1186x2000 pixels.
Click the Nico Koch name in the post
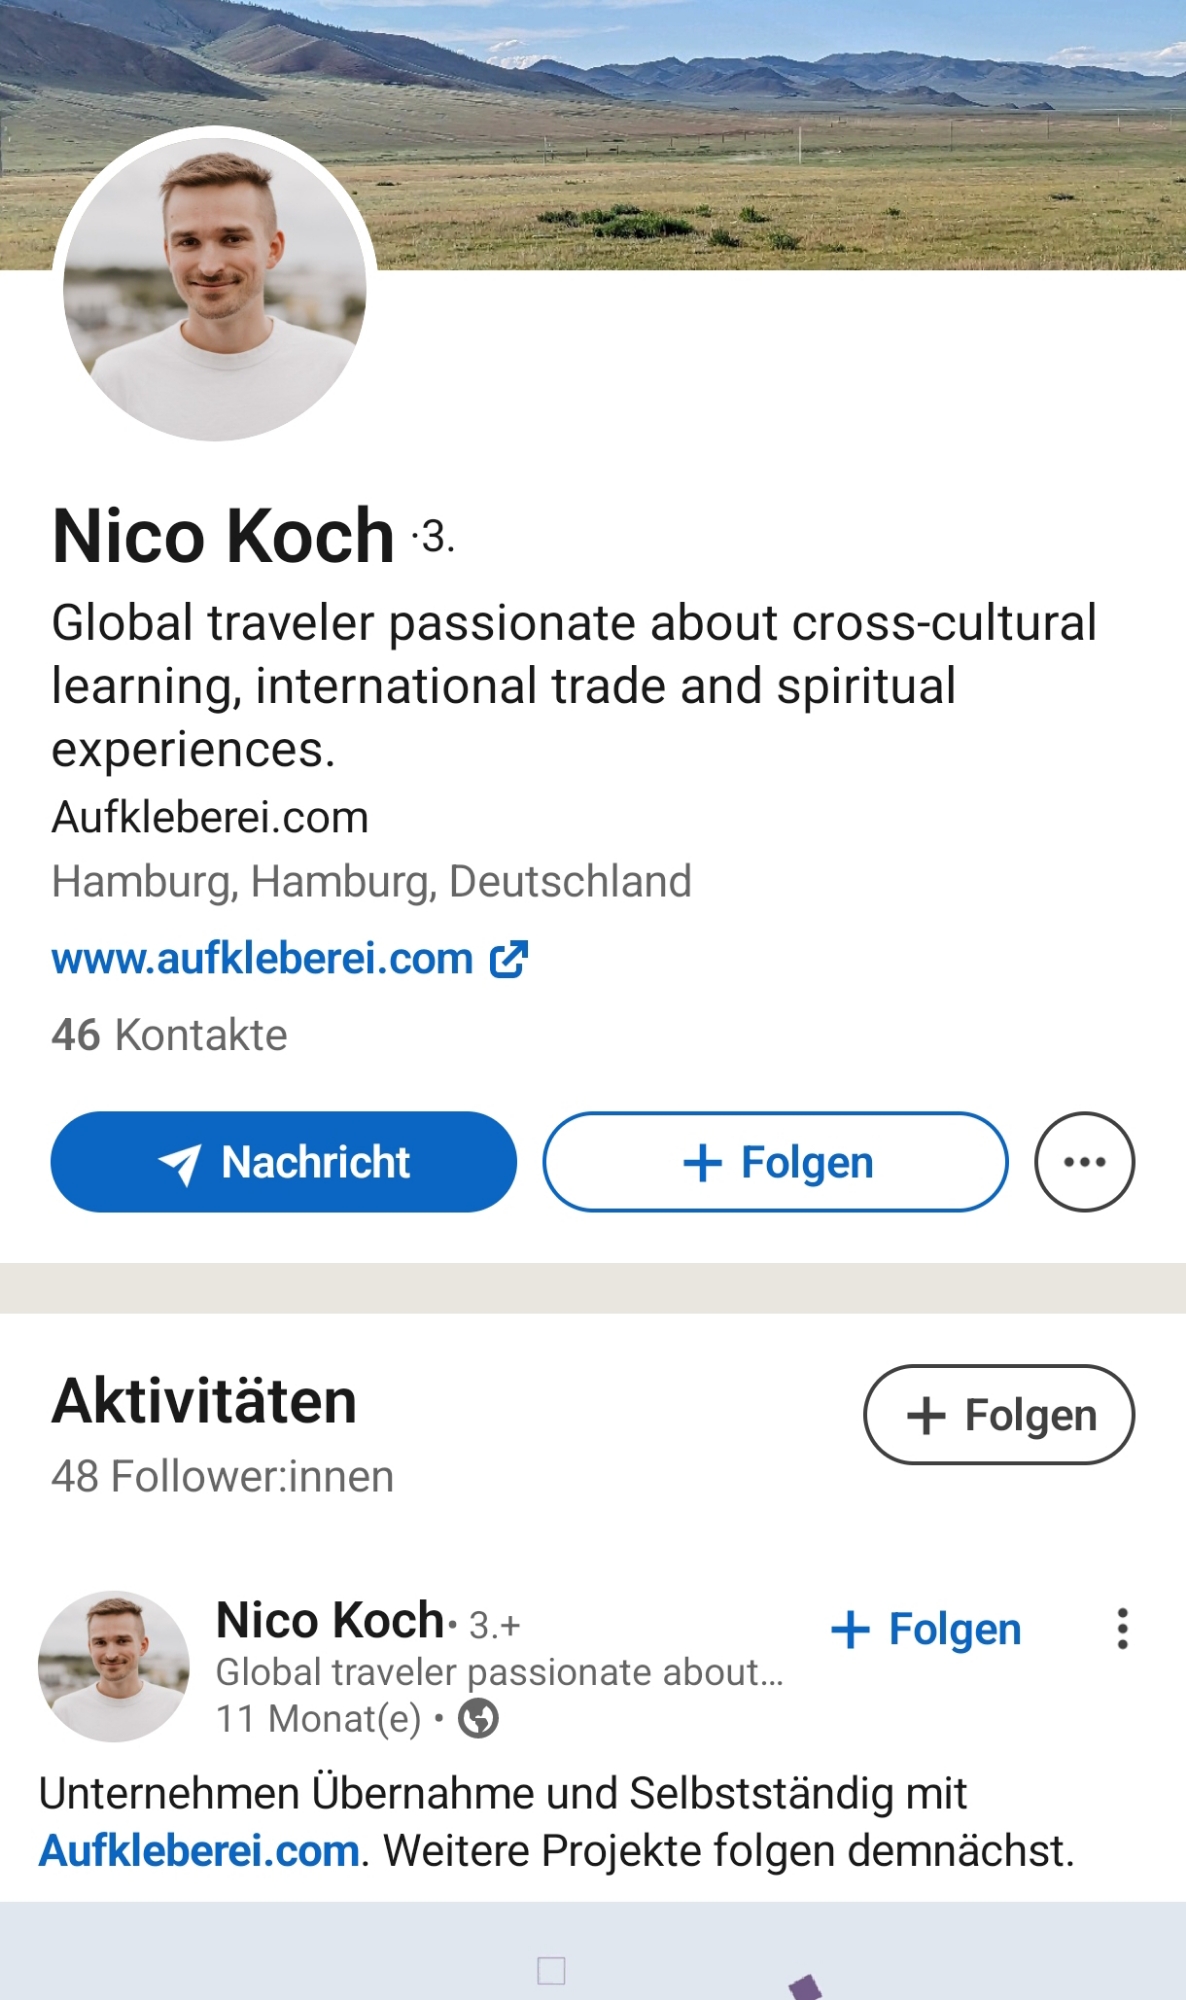pyautogui.click(x=330, y=1620)
